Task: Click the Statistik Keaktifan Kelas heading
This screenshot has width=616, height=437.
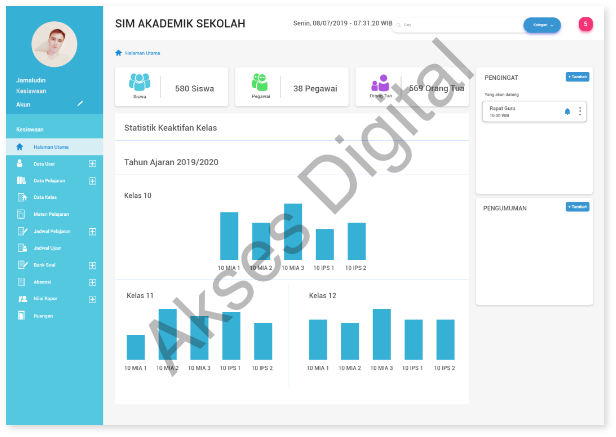Action: (x=170, y=128)
